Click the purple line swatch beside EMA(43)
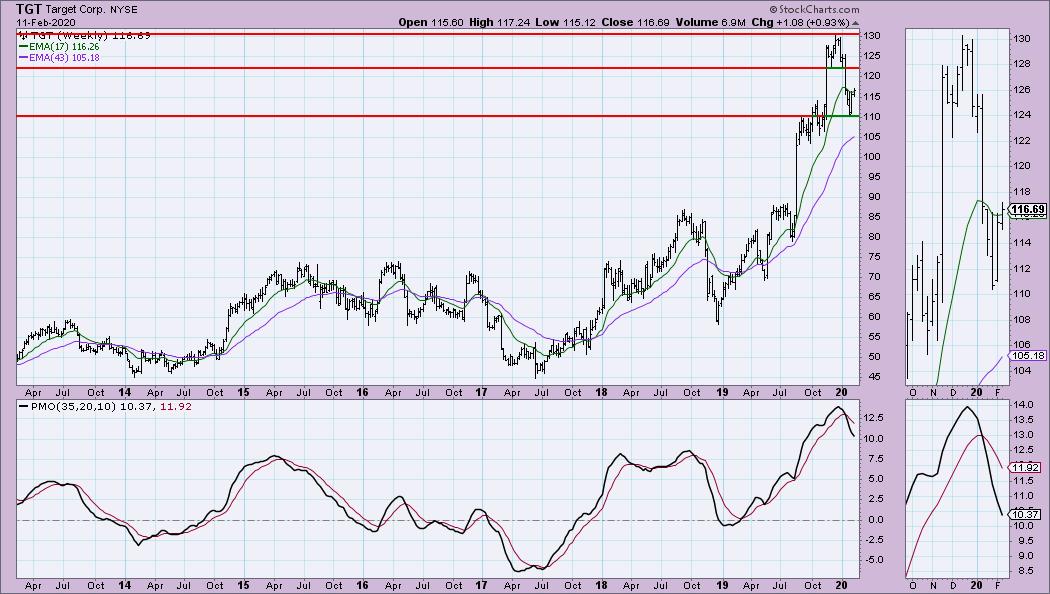Screen dimensions: 1050x594 [x=23, y=58]
